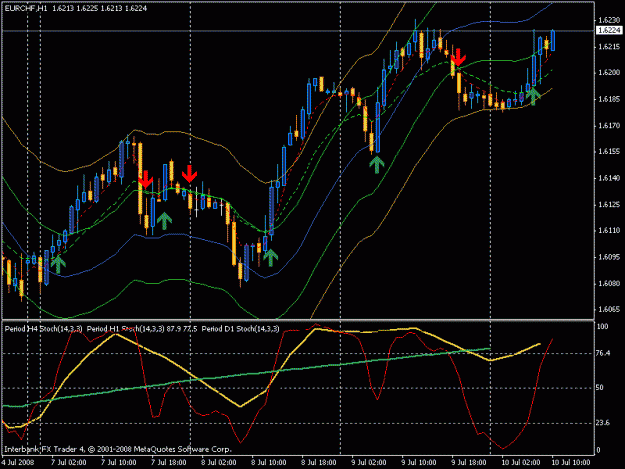Click the 1.6185 price scale label
625x469 pixels.
[609, 99]
